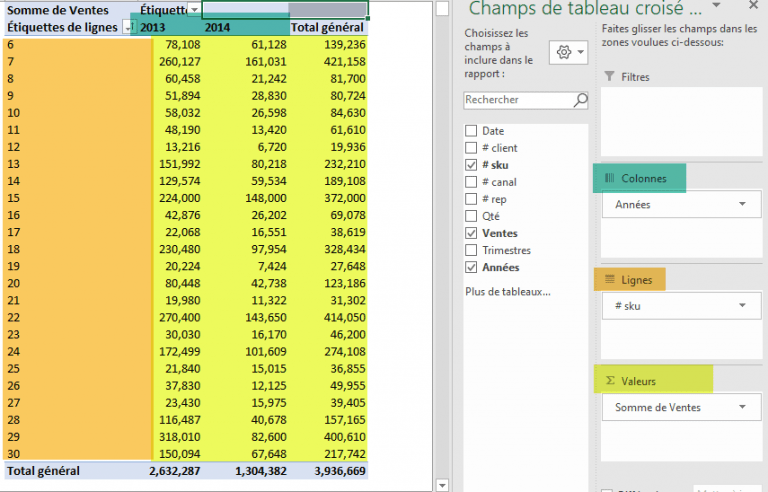Tick the Trimestres field checkbox

click(x=471, y=250)
